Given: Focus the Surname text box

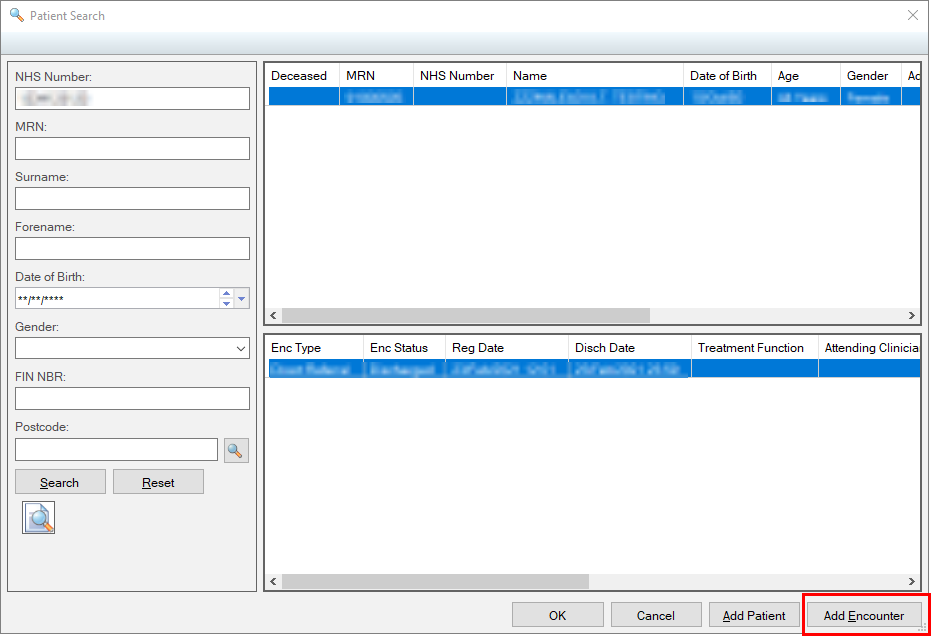Looking at the screenshot, I should pos(132,198).
